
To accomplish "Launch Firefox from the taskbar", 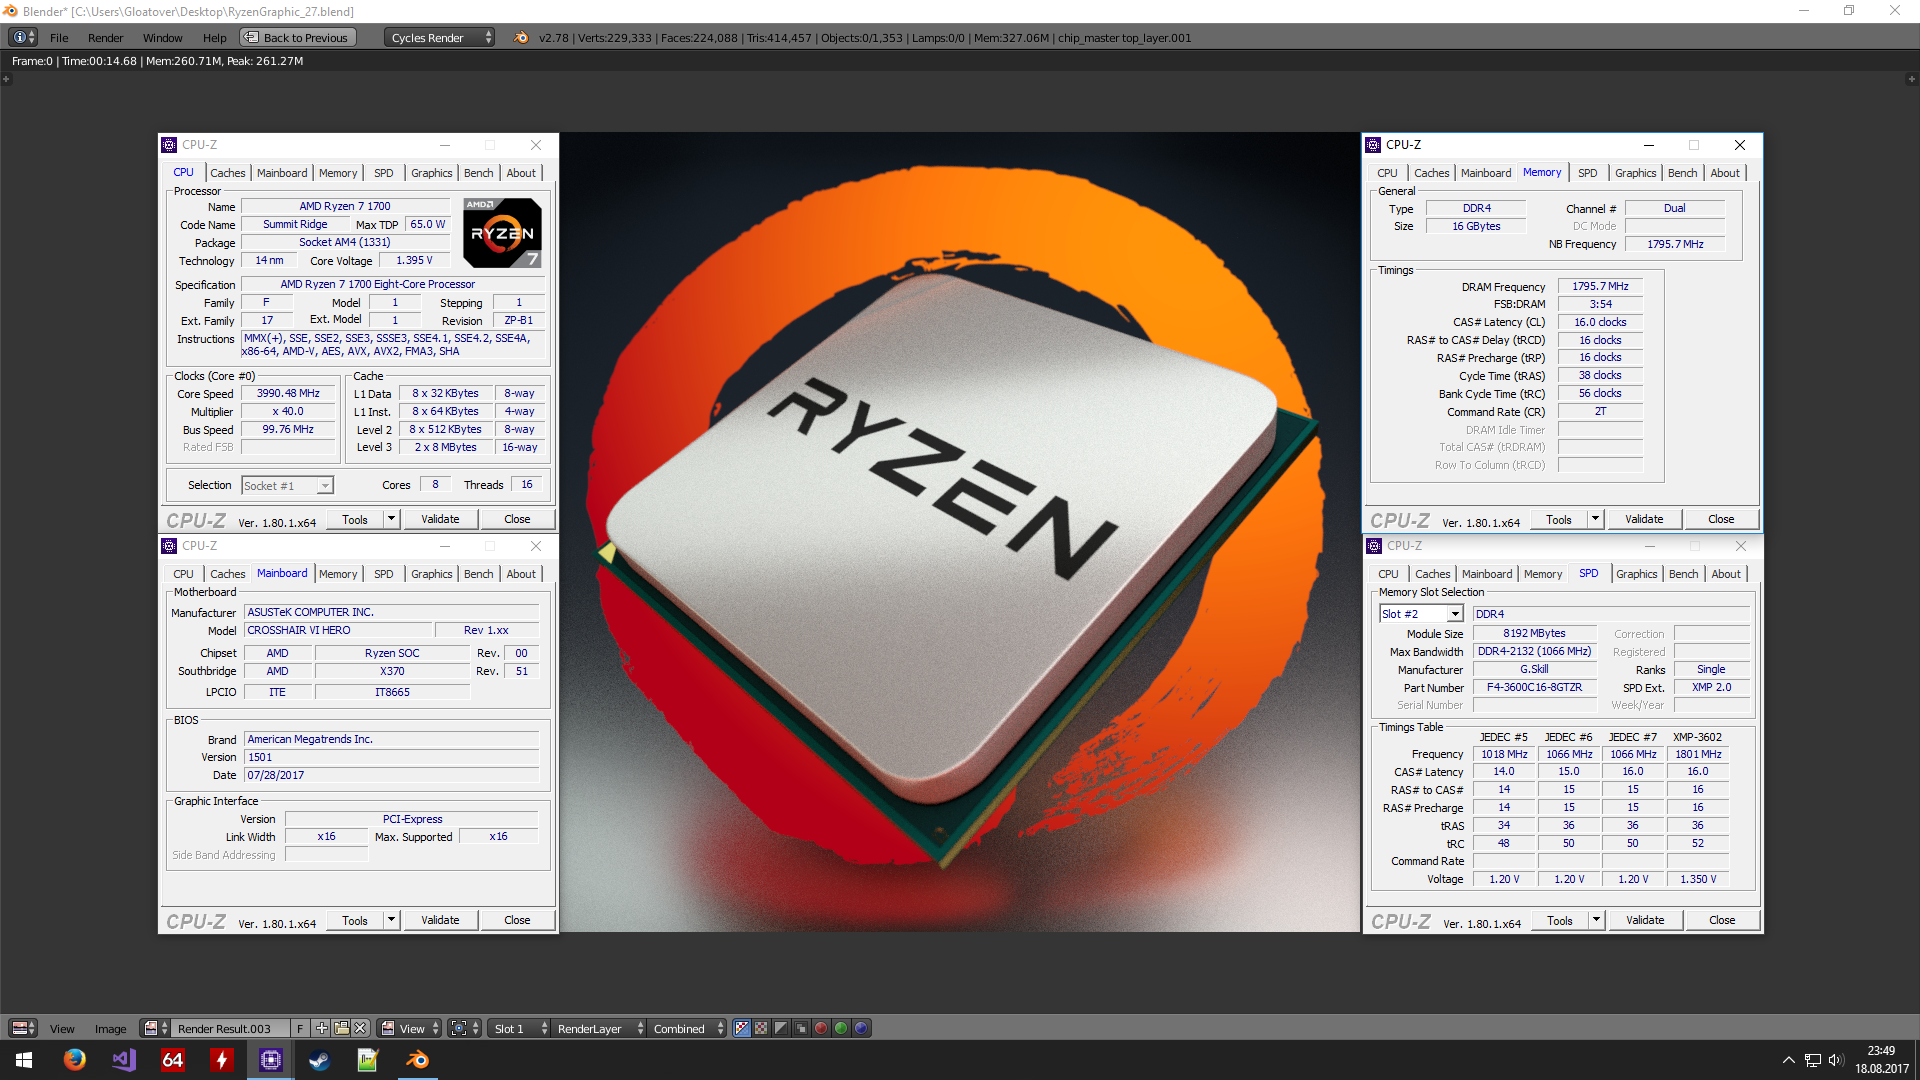I will tap(74, 1060).
